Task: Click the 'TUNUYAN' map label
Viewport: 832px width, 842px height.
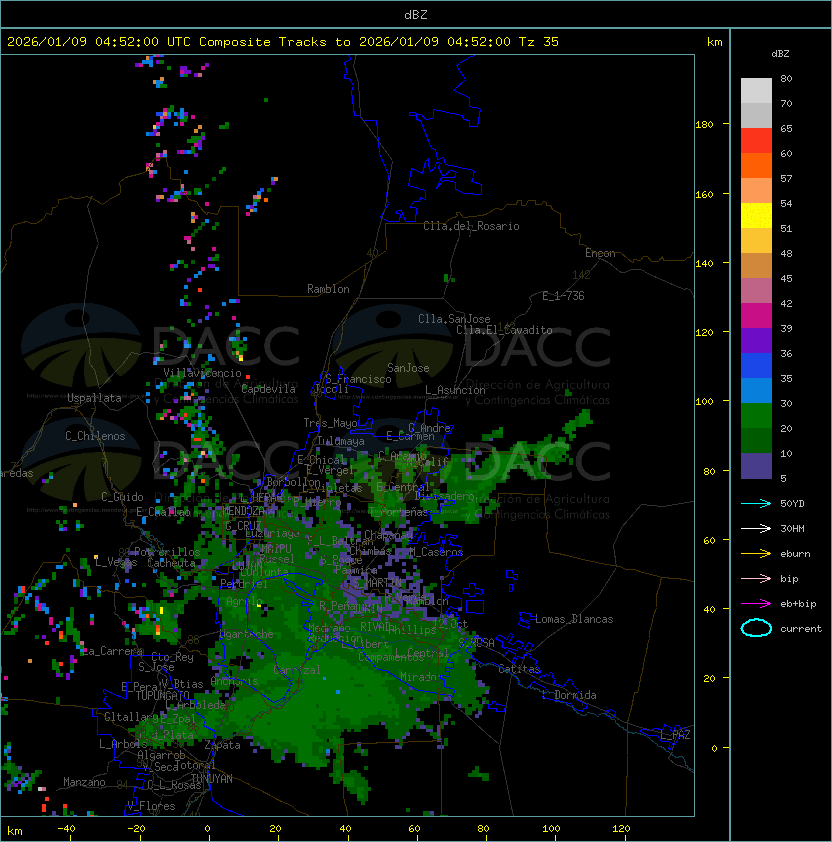Action: coord(212,779)
